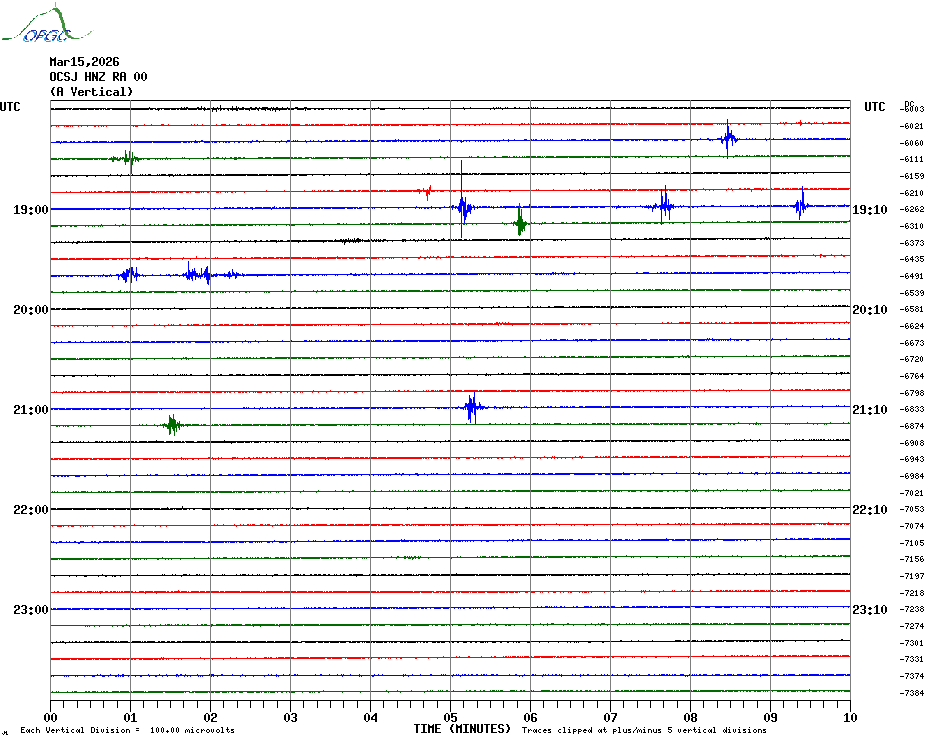Select the Mar15,2026 date heading
930x744 pixels.
coord(84,62)
